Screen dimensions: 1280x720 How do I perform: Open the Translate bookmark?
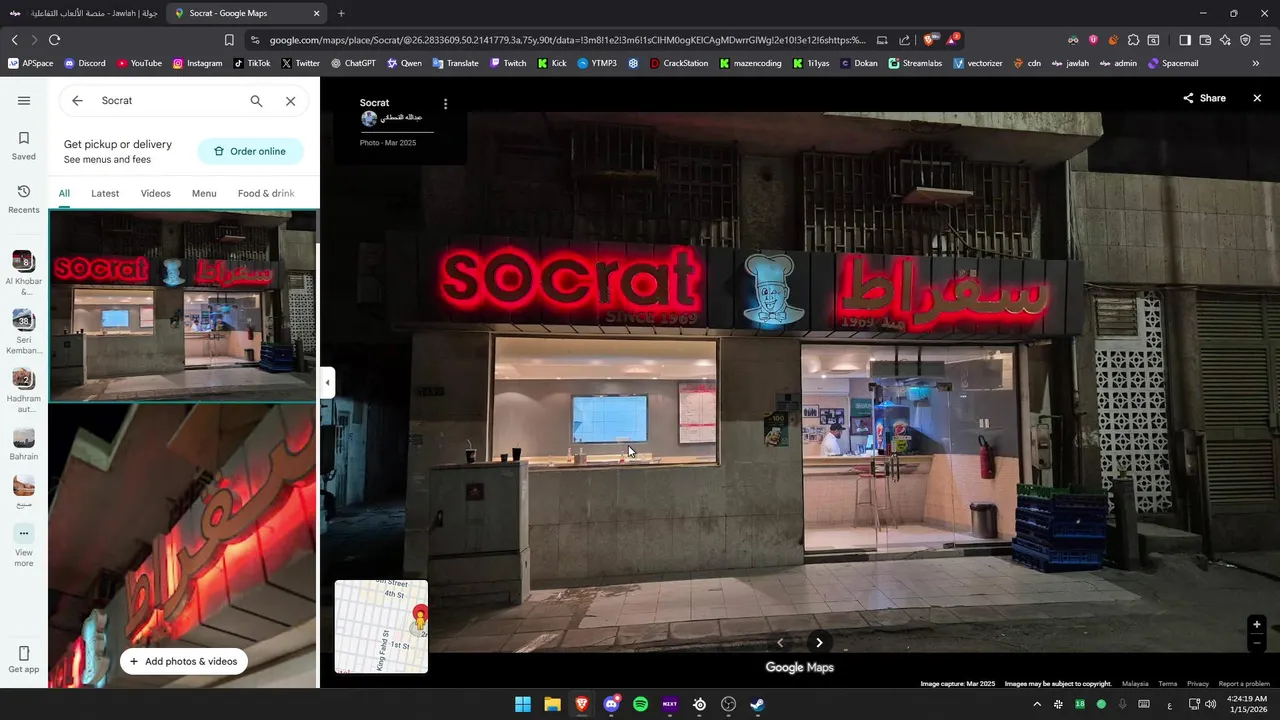point(455,63)
